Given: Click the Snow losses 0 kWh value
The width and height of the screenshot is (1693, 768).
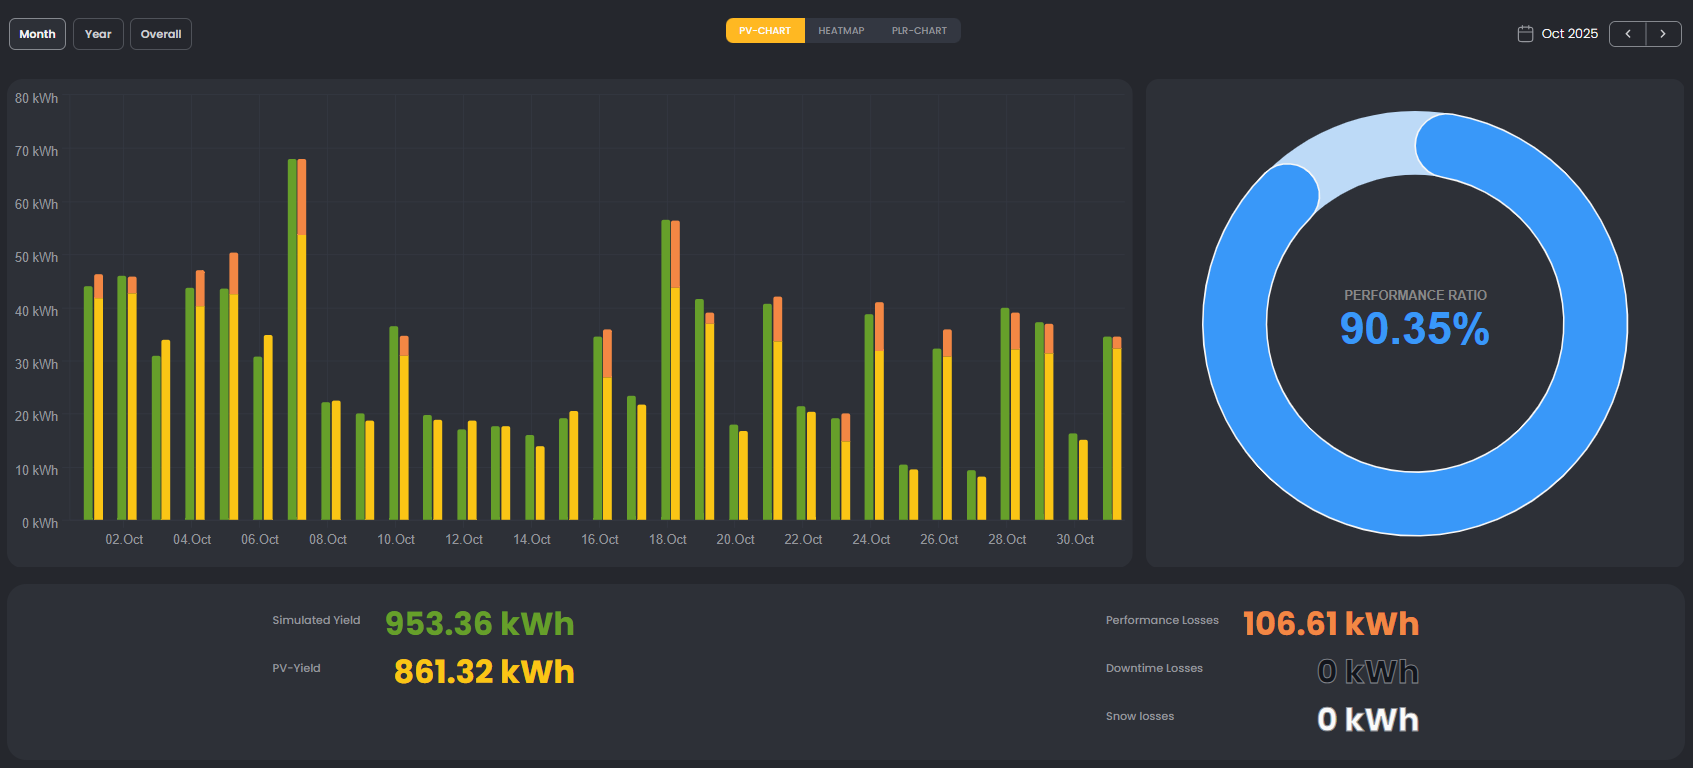Looking at the screenshot, I should [x=1367, y=720].
